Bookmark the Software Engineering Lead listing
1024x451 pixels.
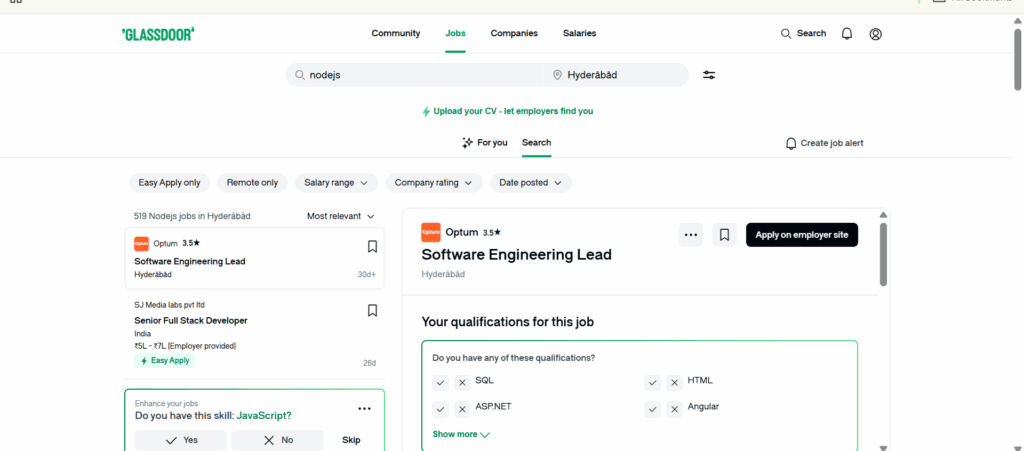tap(372, 246)
